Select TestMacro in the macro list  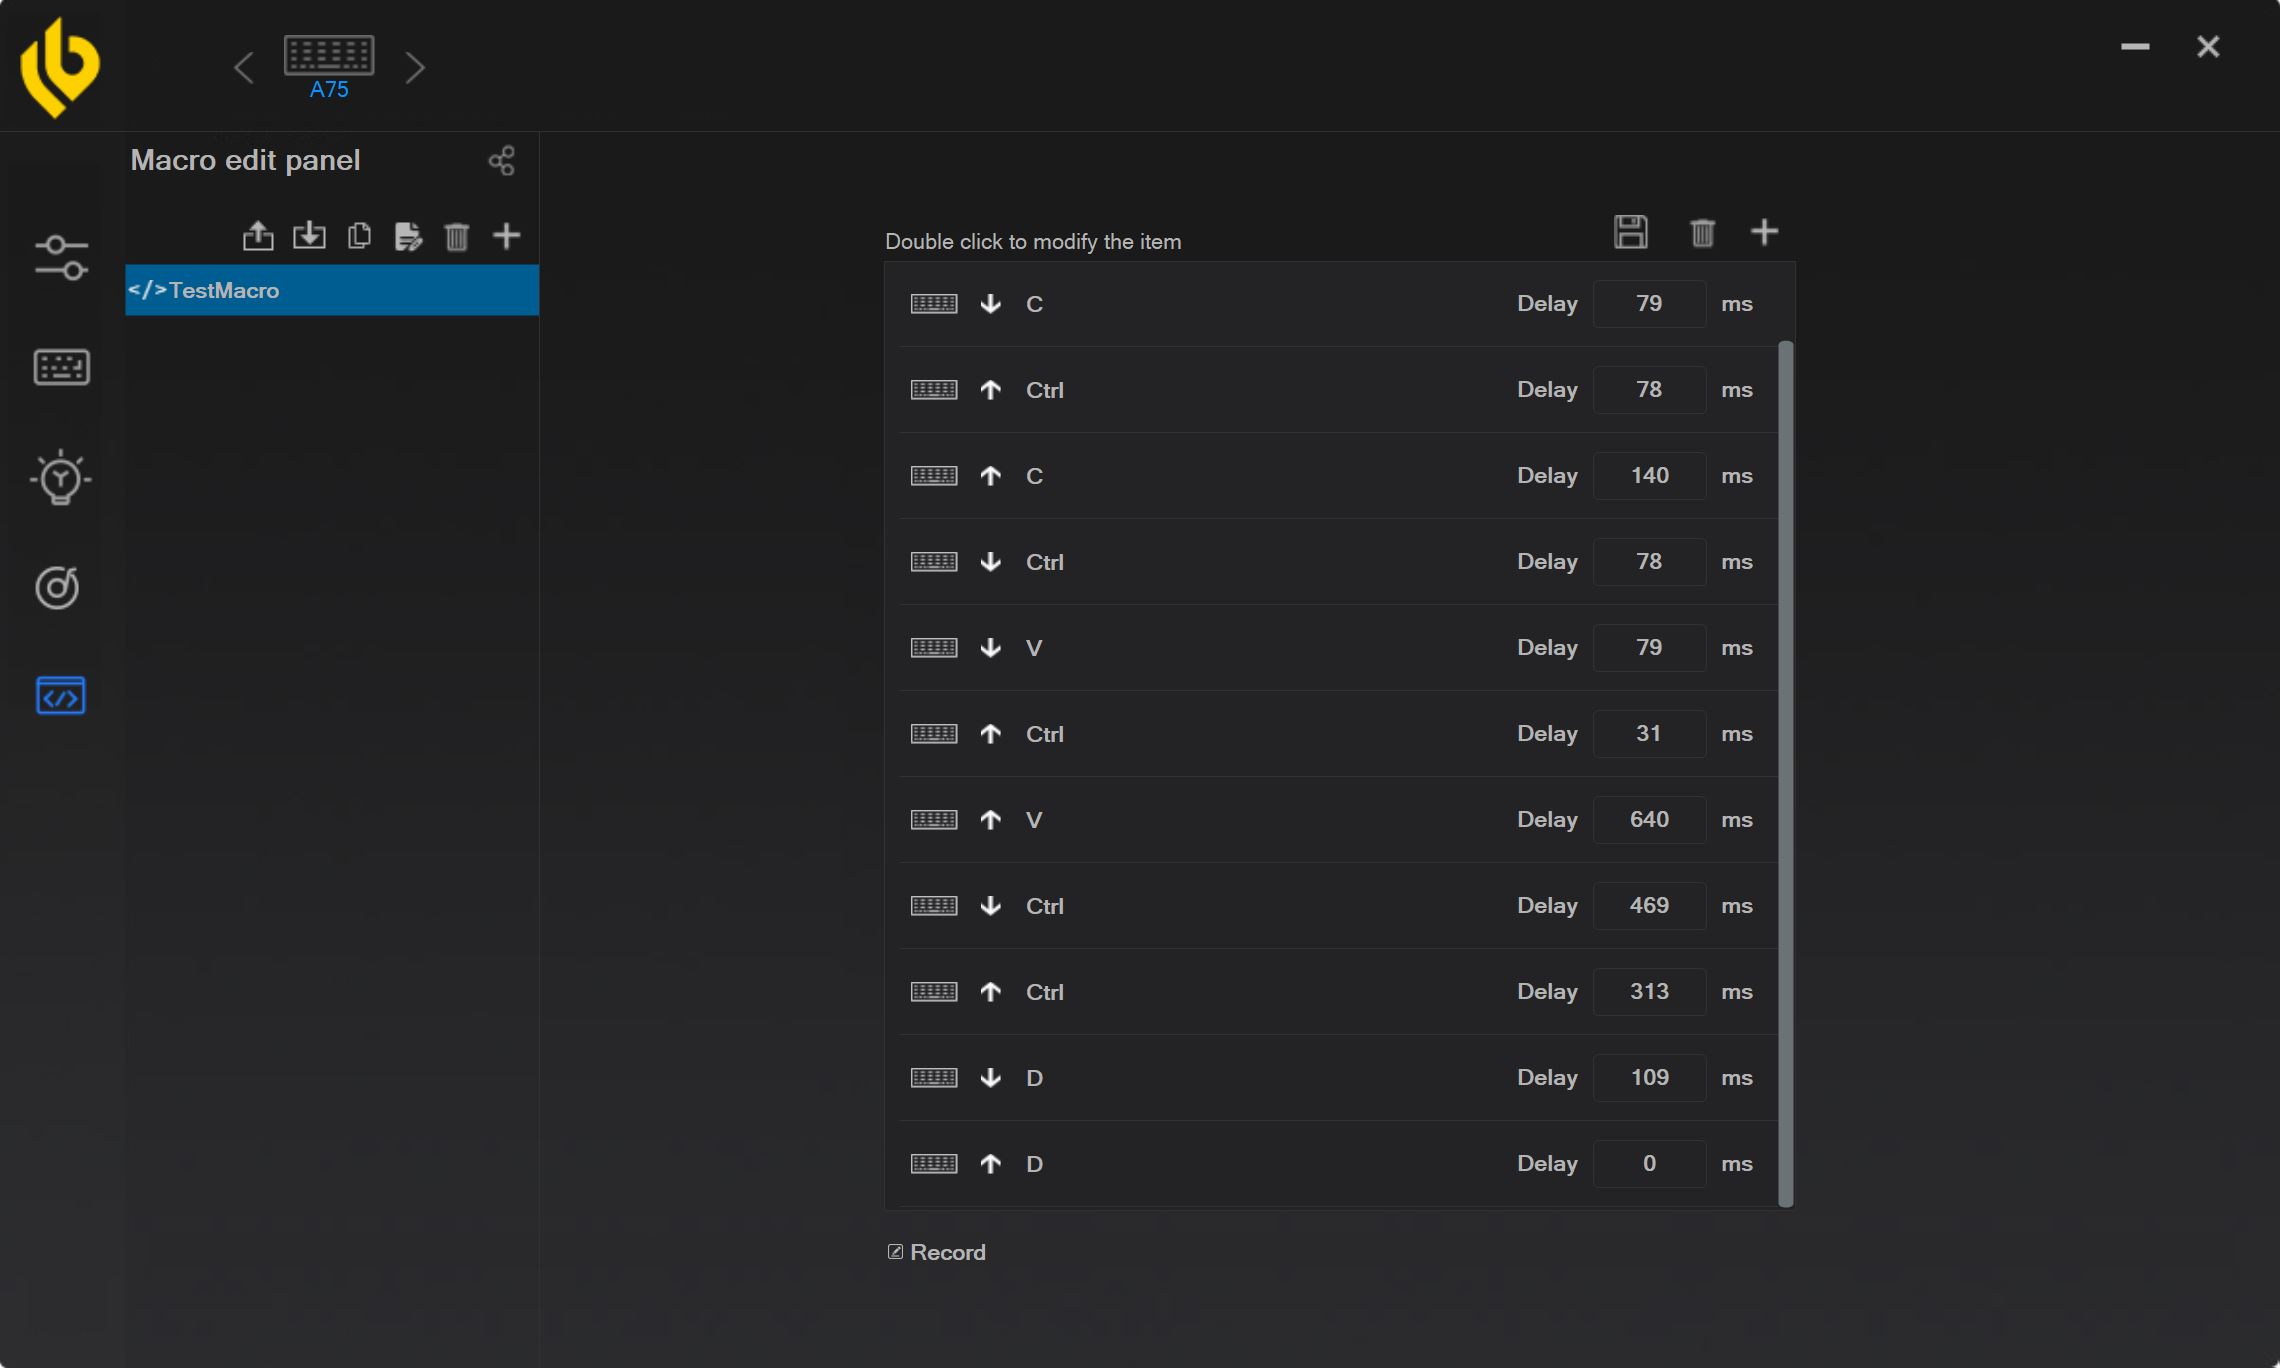332,290
